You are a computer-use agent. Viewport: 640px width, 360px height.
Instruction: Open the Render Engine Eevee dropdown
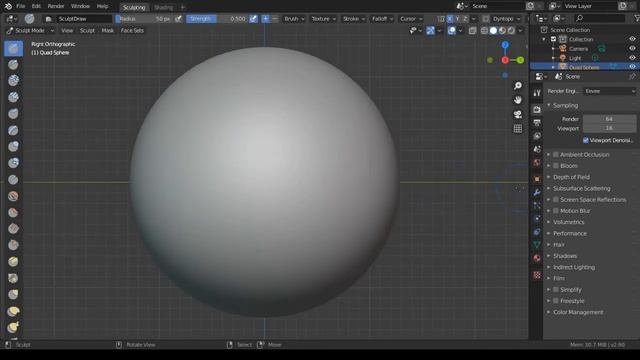coord(610,91)
